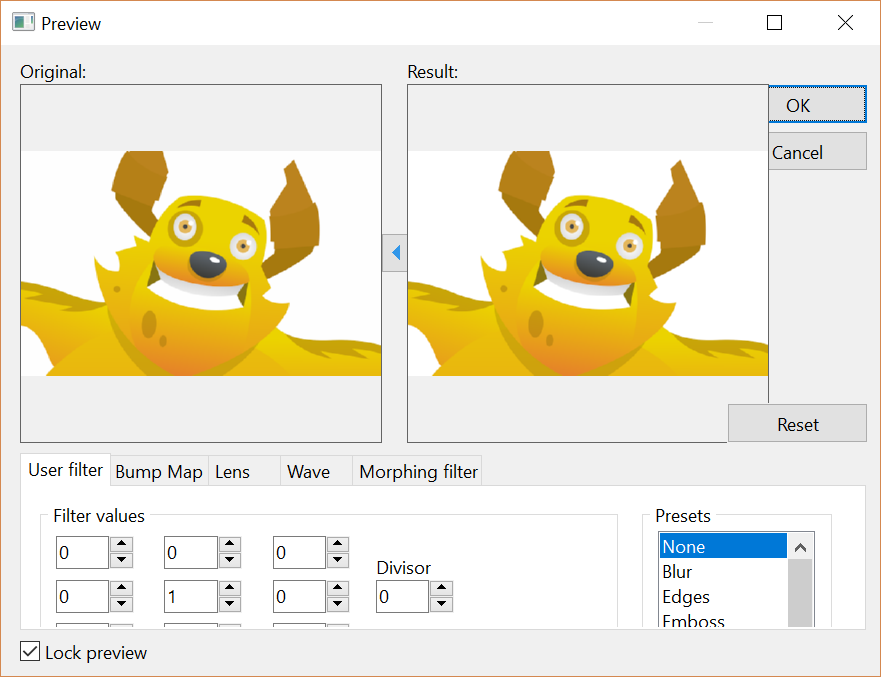Click the Original preview image

point(201,263)
